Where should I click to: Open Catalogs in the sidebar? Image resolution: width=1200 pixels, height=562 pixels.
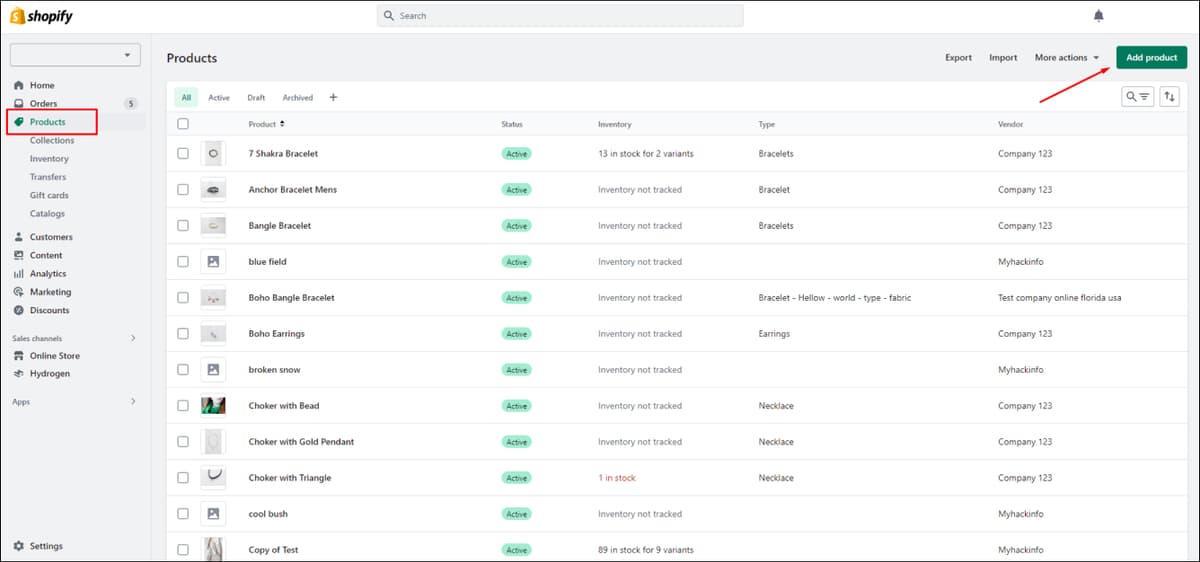pos(47,213)
